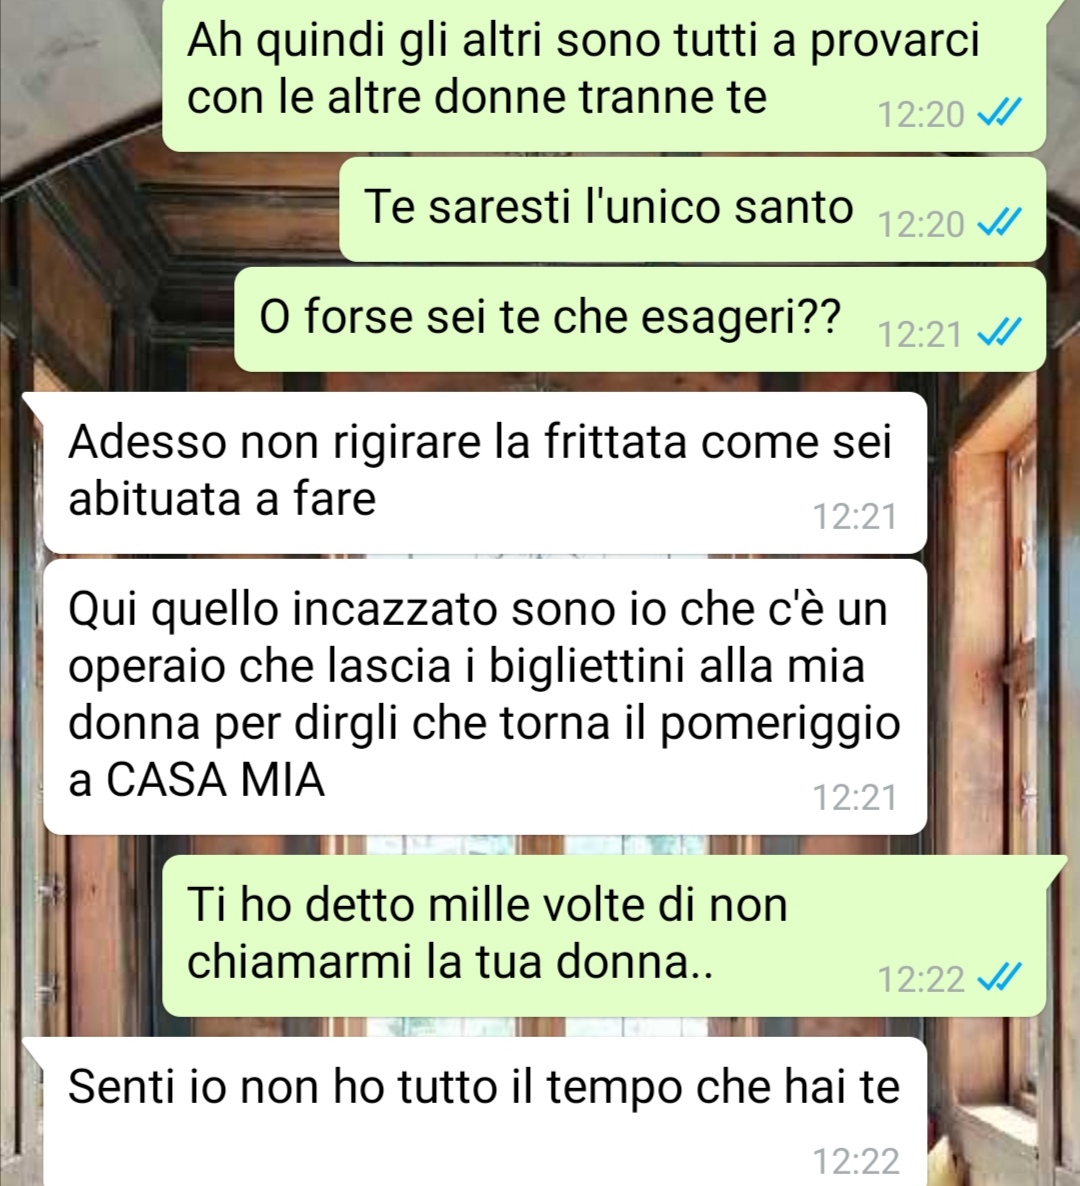Tap the 12:20 timestamp on 'Te saresti l'unico santo'

pyautogui.click(x=920, y=225)
